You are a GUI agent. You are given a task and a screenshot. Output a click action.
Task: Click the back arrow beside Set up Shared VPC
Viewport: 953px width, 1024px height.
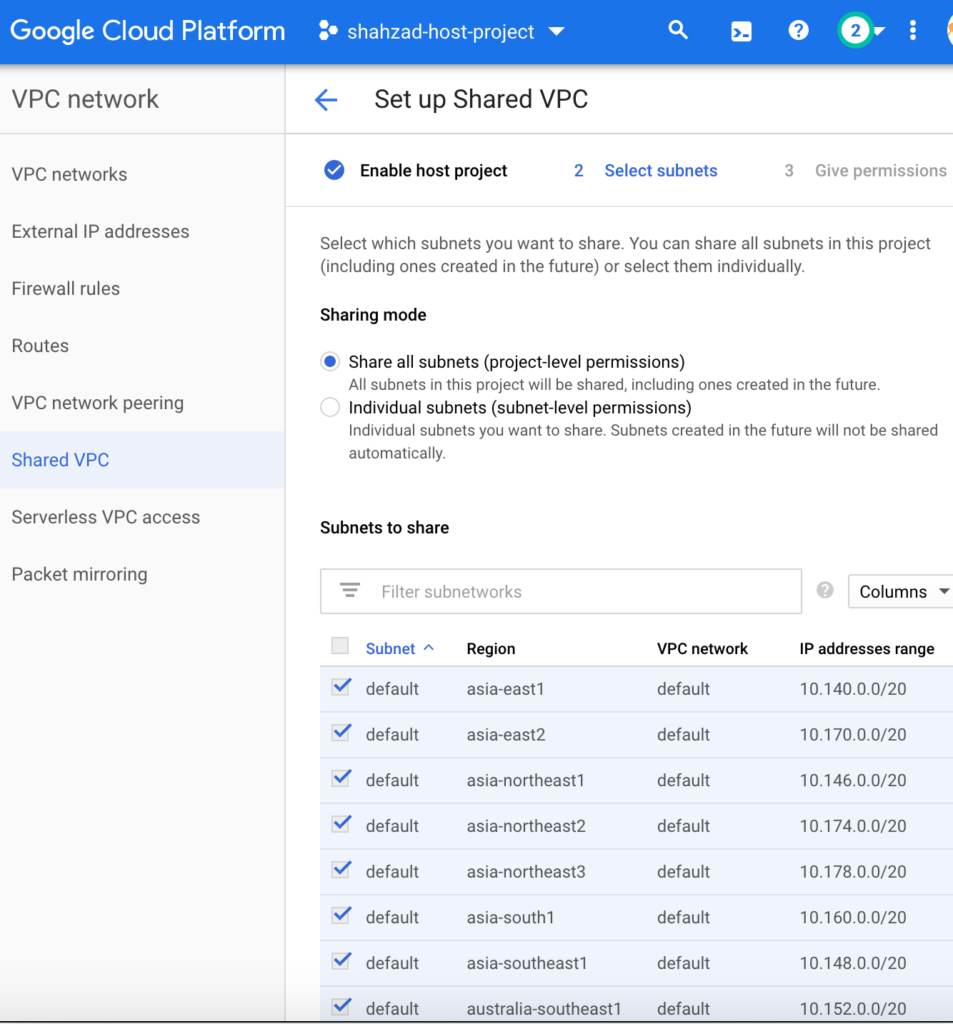tap(326, 100)
